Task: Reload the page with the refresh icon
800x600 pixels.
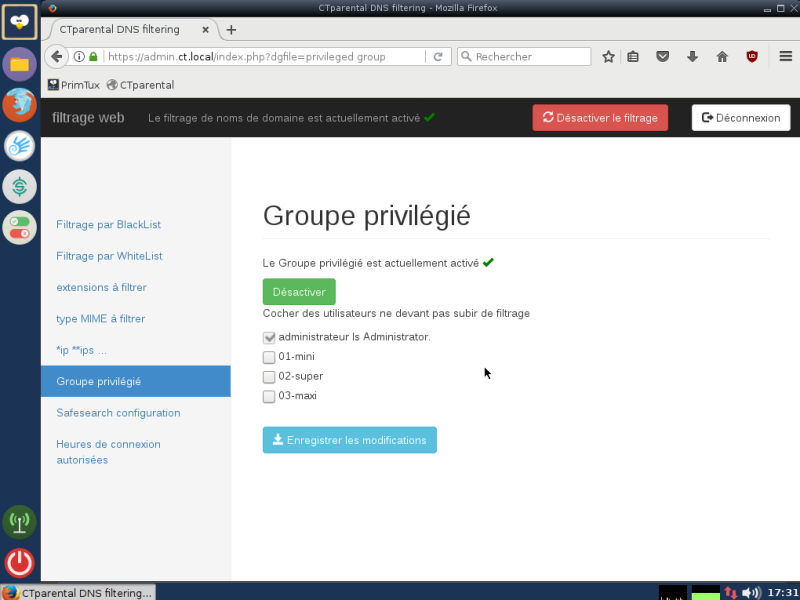Action: [438, 57]
